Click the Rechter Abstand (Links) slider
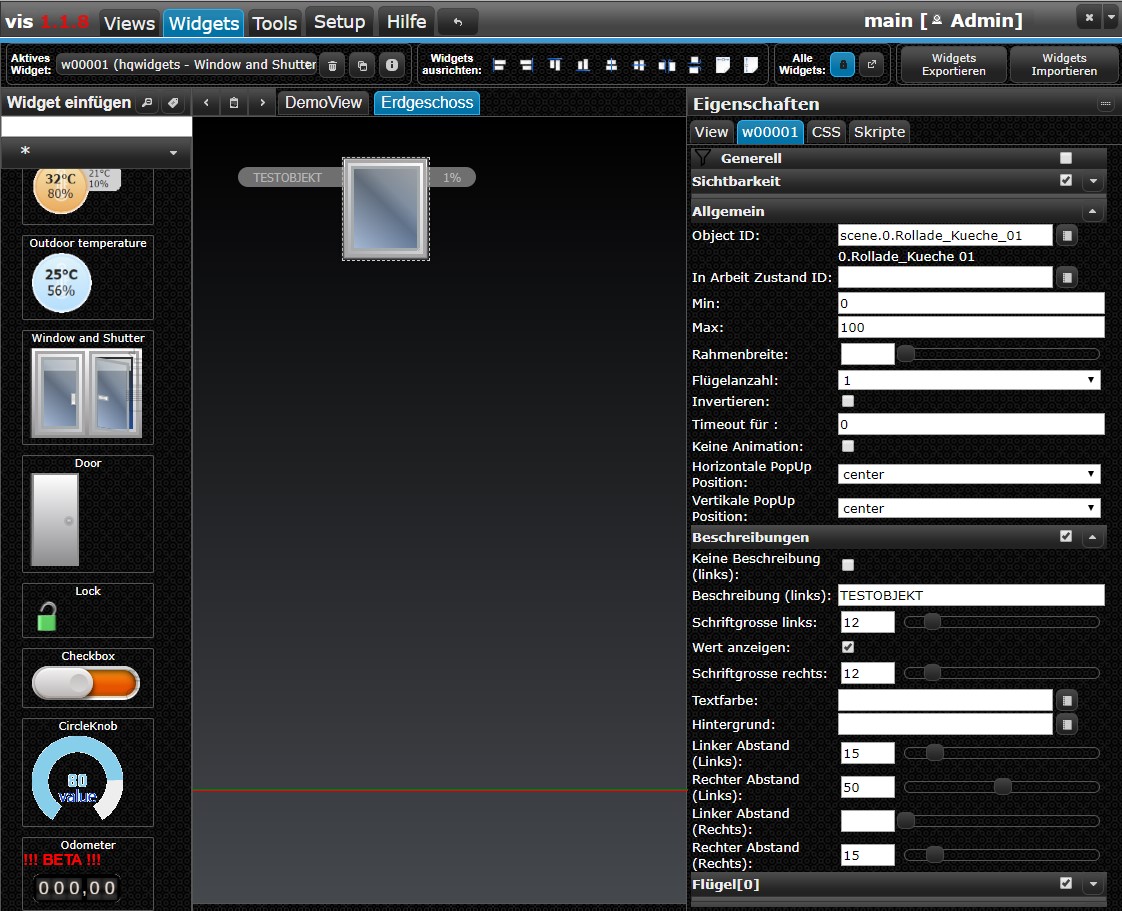 pos(1002,787)
